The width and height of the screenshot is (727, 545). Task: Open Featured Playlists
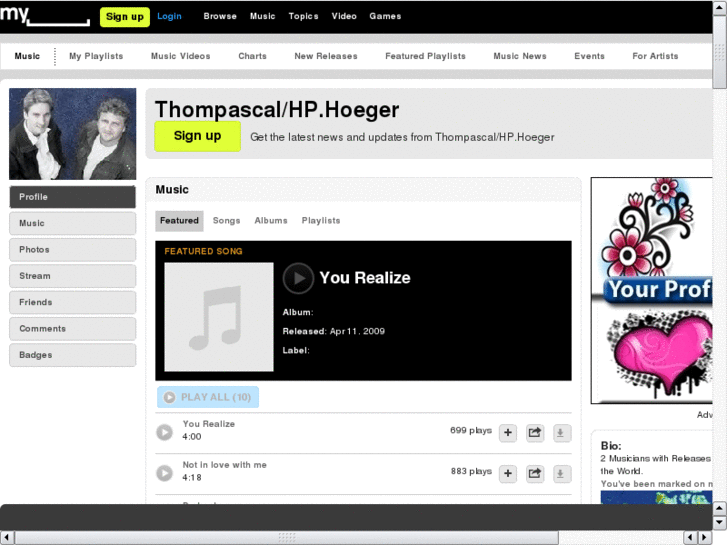pos(425,56)
